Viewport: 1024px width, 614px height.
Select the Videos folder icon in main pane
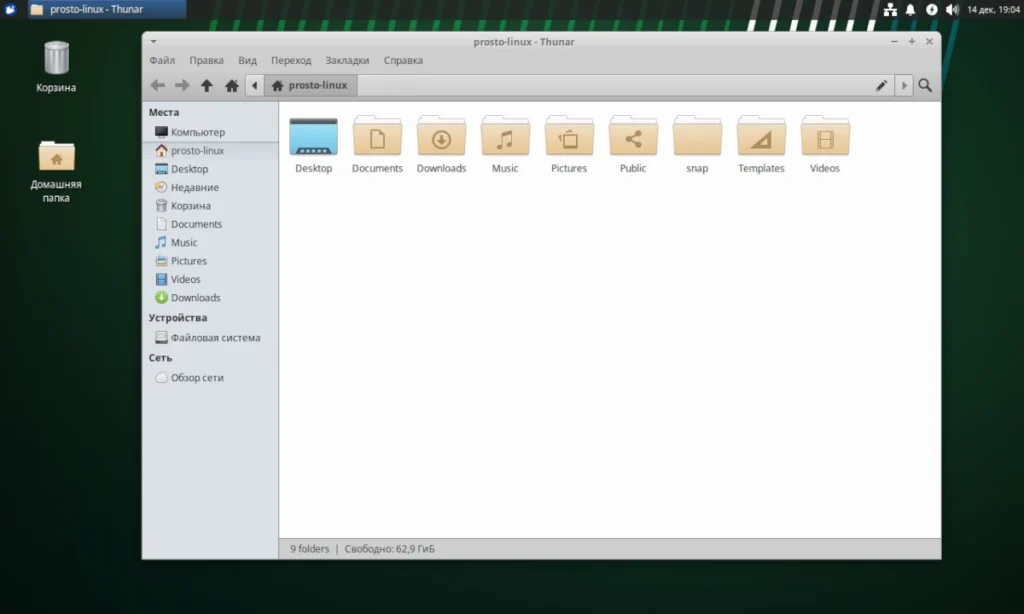(x=825, y=137)
